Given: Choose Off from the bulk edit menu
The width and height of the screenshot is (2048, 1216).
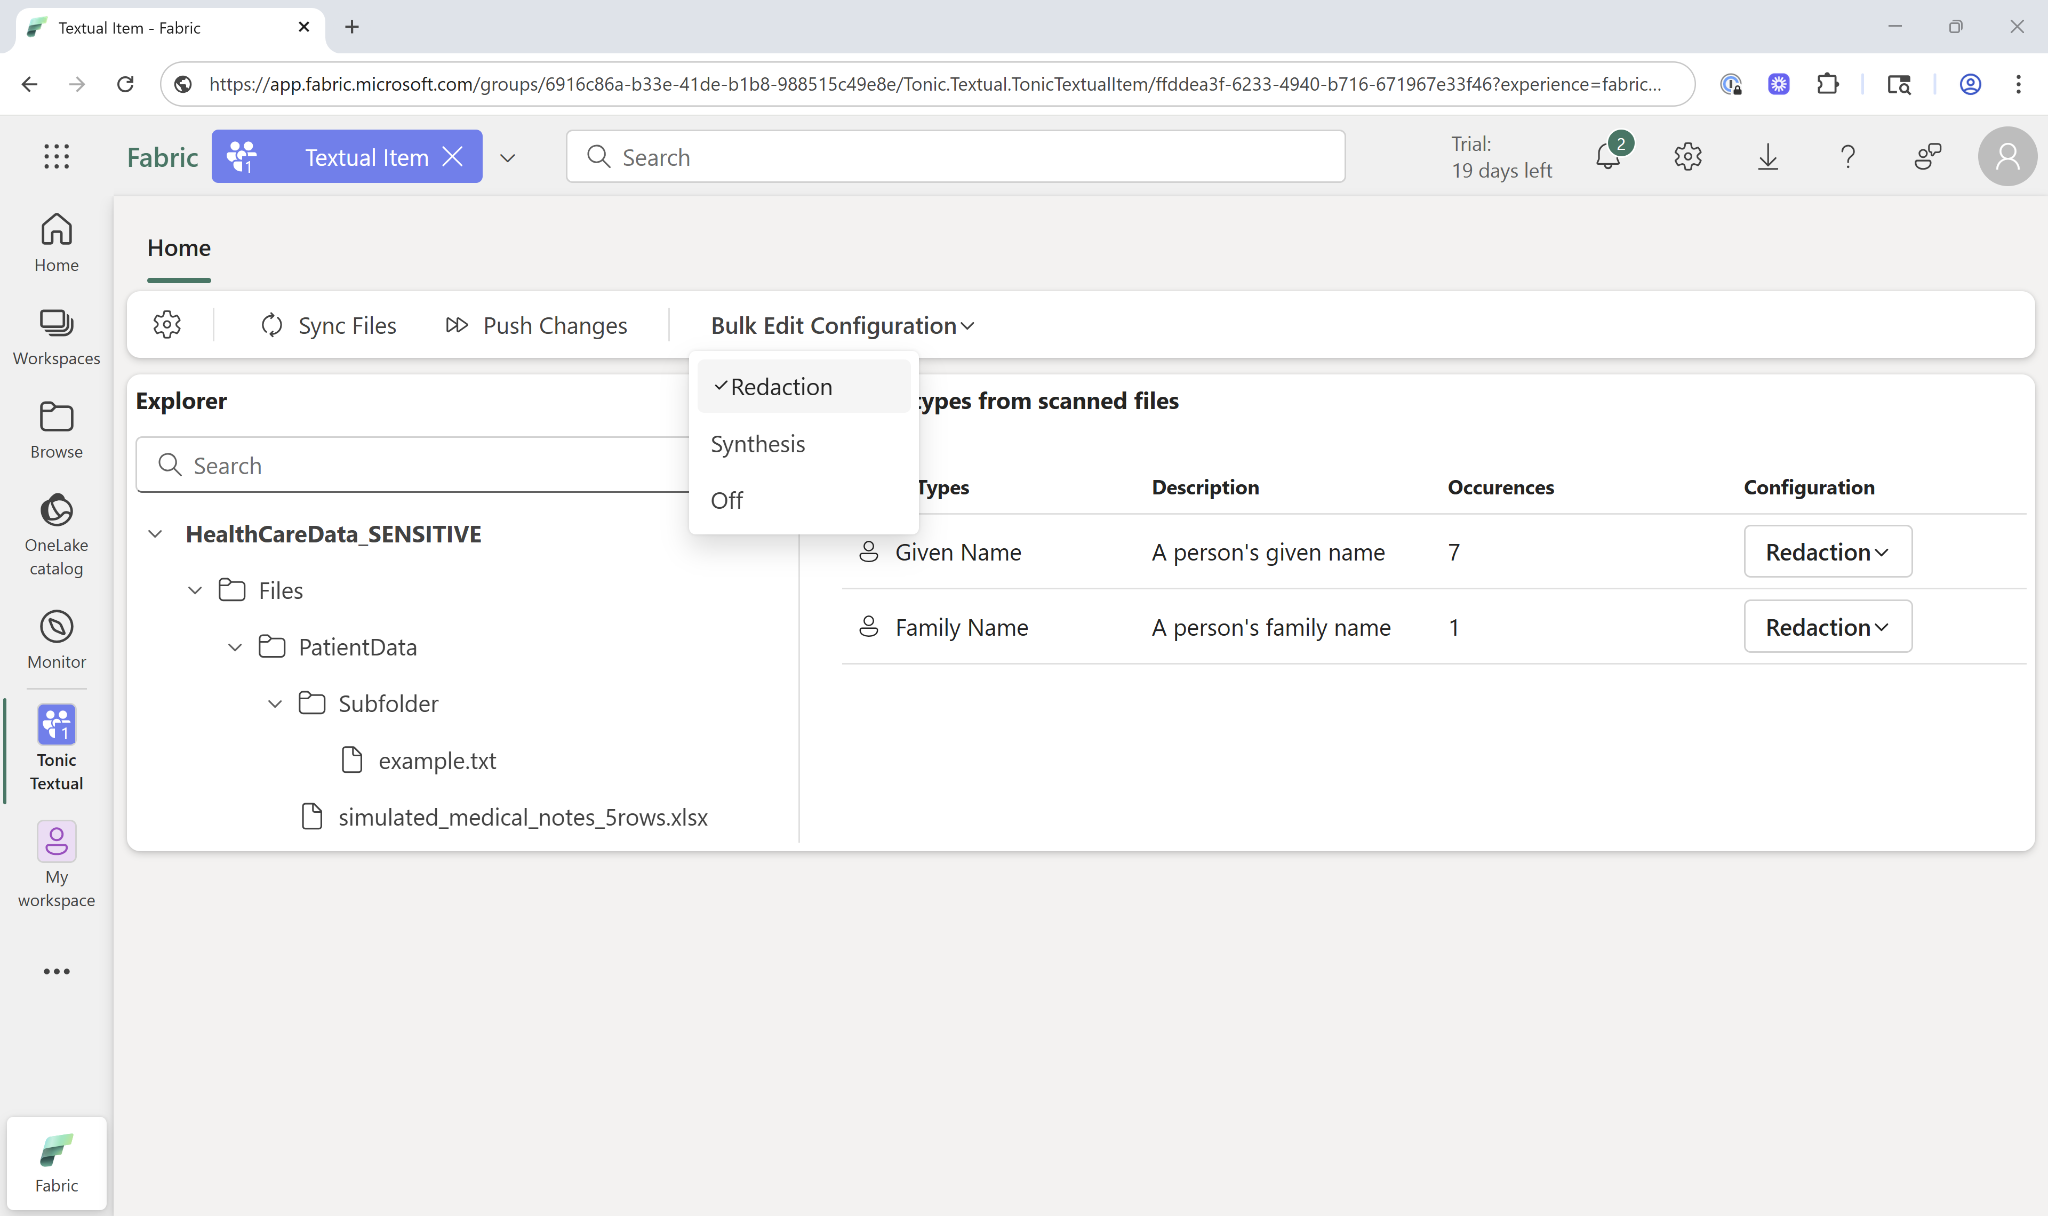Looking at the screenshot, I should 727,500.
